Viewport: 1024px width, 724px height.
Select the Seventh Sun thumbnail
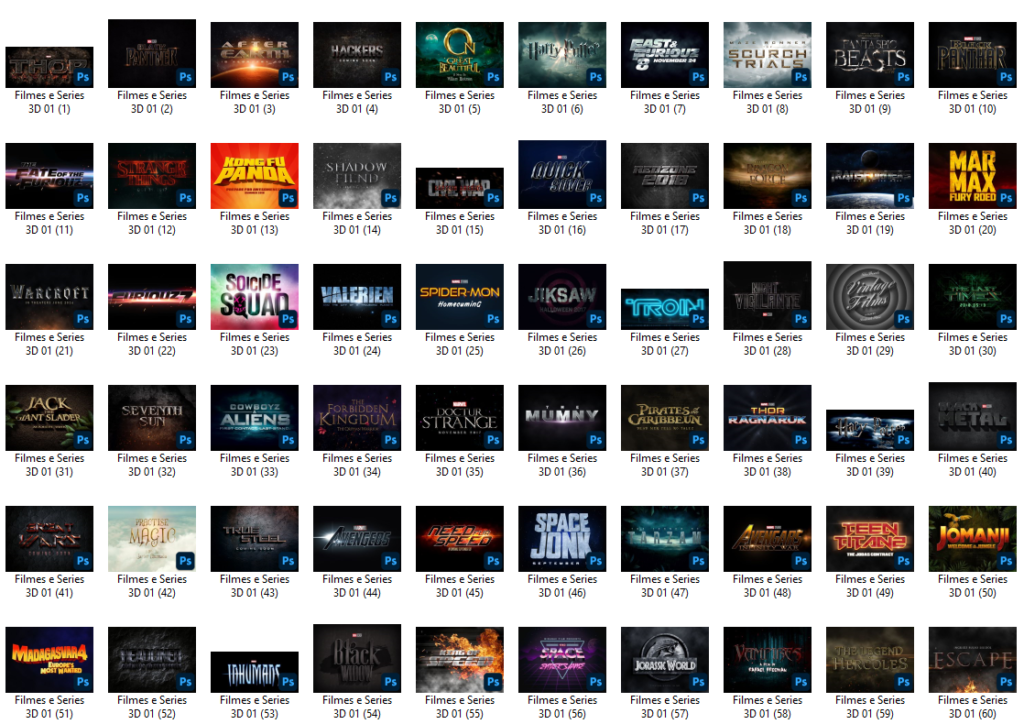point(152,418)
